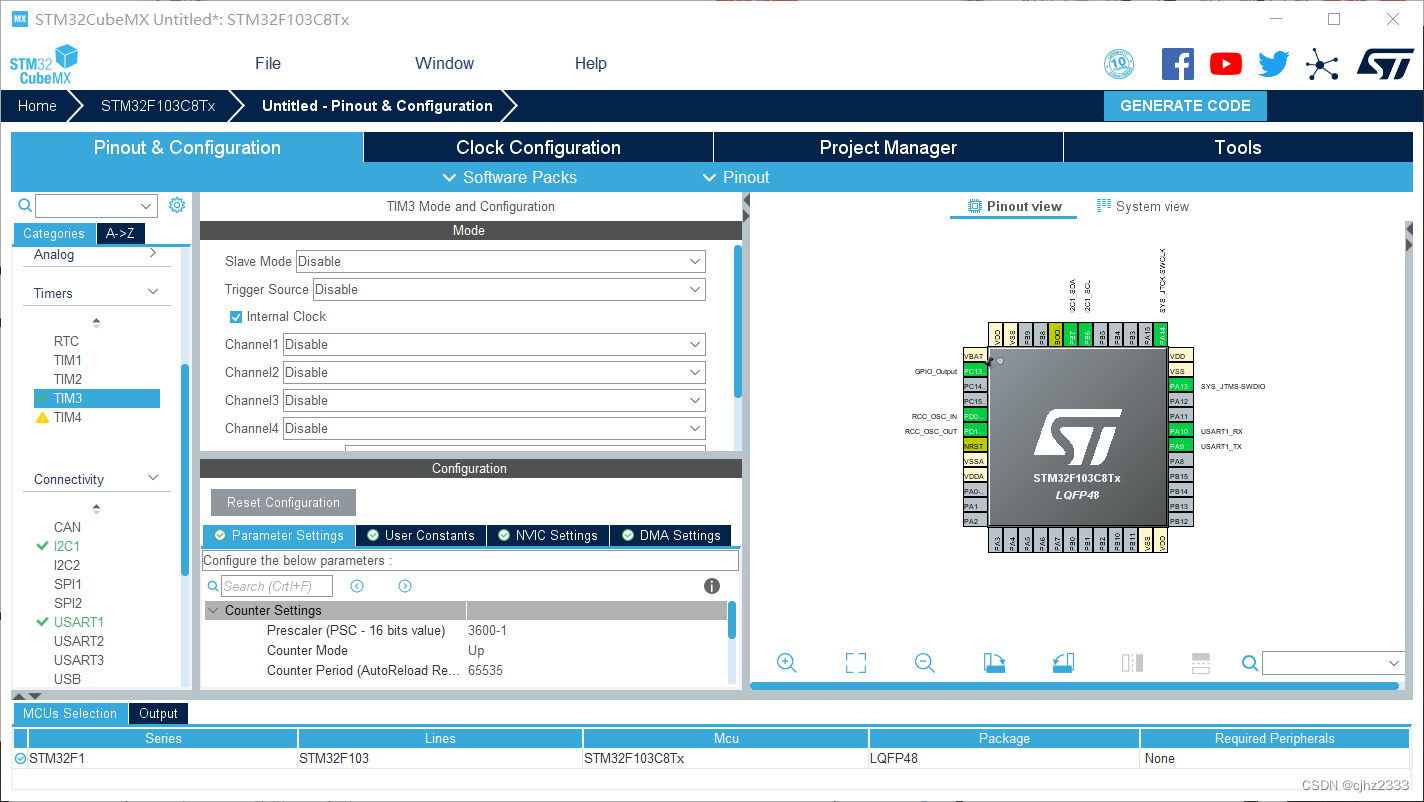Click the parameter search magnifier icon
Image resolution: width=1424 pixels, height=802 pixels.
[x=213, y=586]
